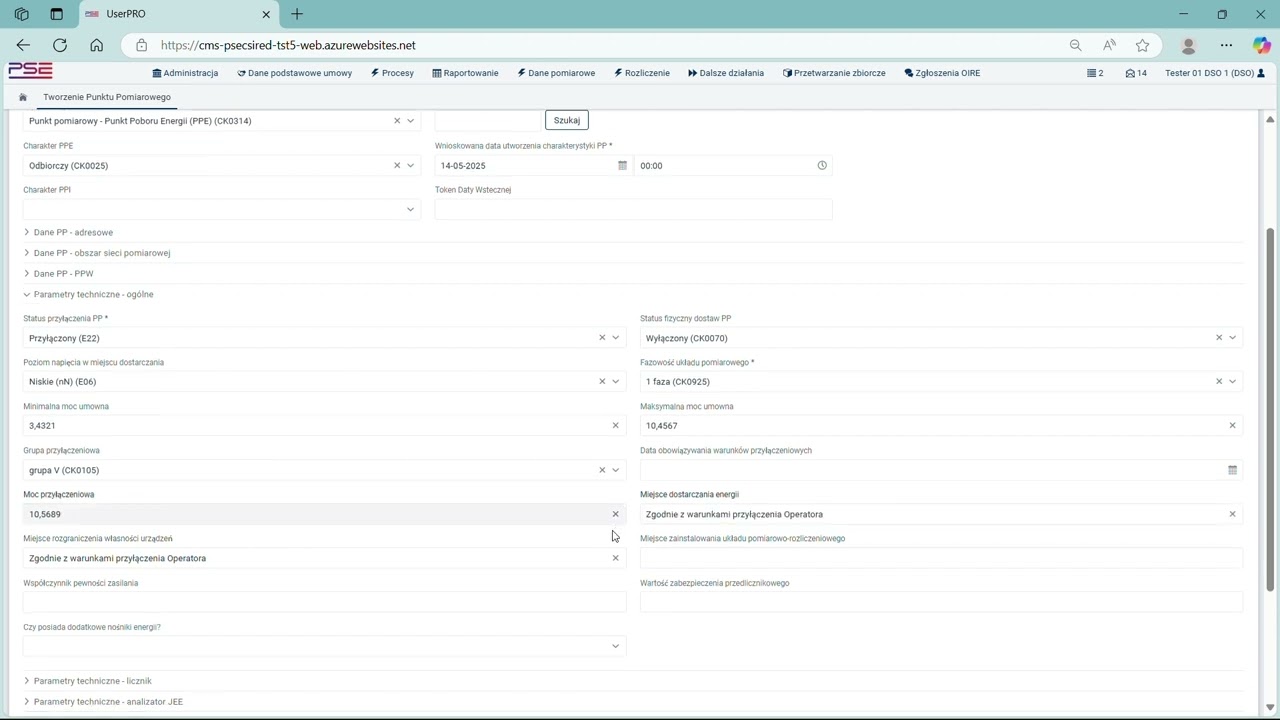Image resolution: width=1280 pixels, height=720 pixels.
Task: Focus Token Daty Wstecznej input
Action: point(633,210)
